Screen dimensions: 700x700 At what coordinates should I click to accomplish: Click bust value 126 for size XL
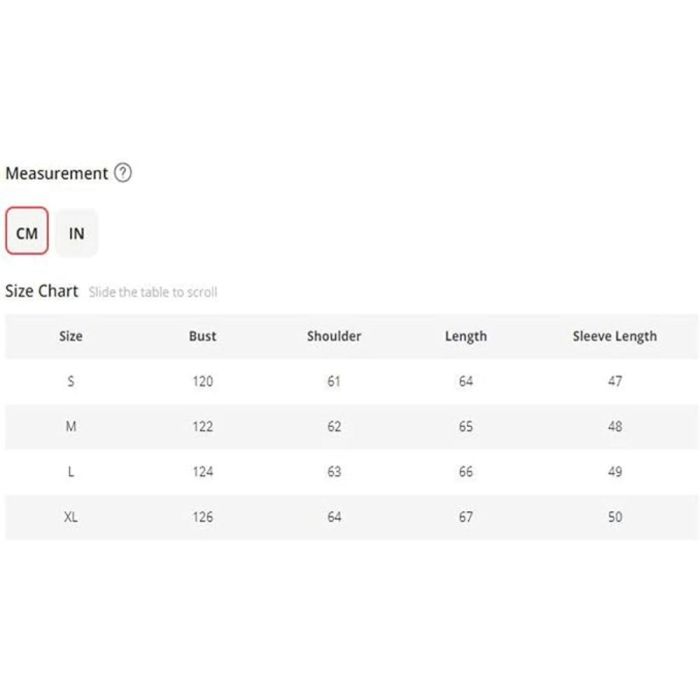pyautogui.click(x=203, y=517)
